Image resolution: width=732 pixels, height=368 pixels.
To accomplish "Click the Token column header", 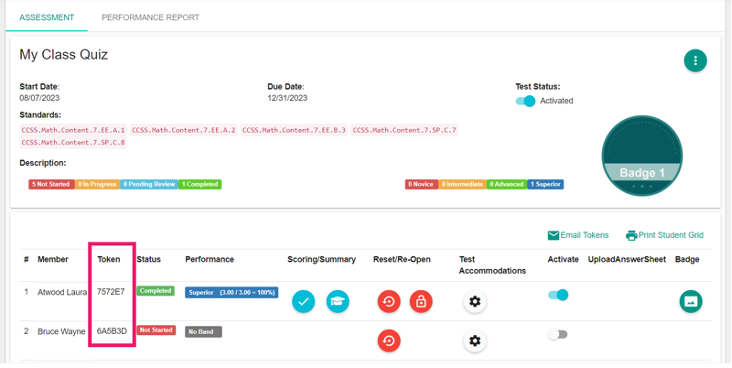I will point(109,259).
